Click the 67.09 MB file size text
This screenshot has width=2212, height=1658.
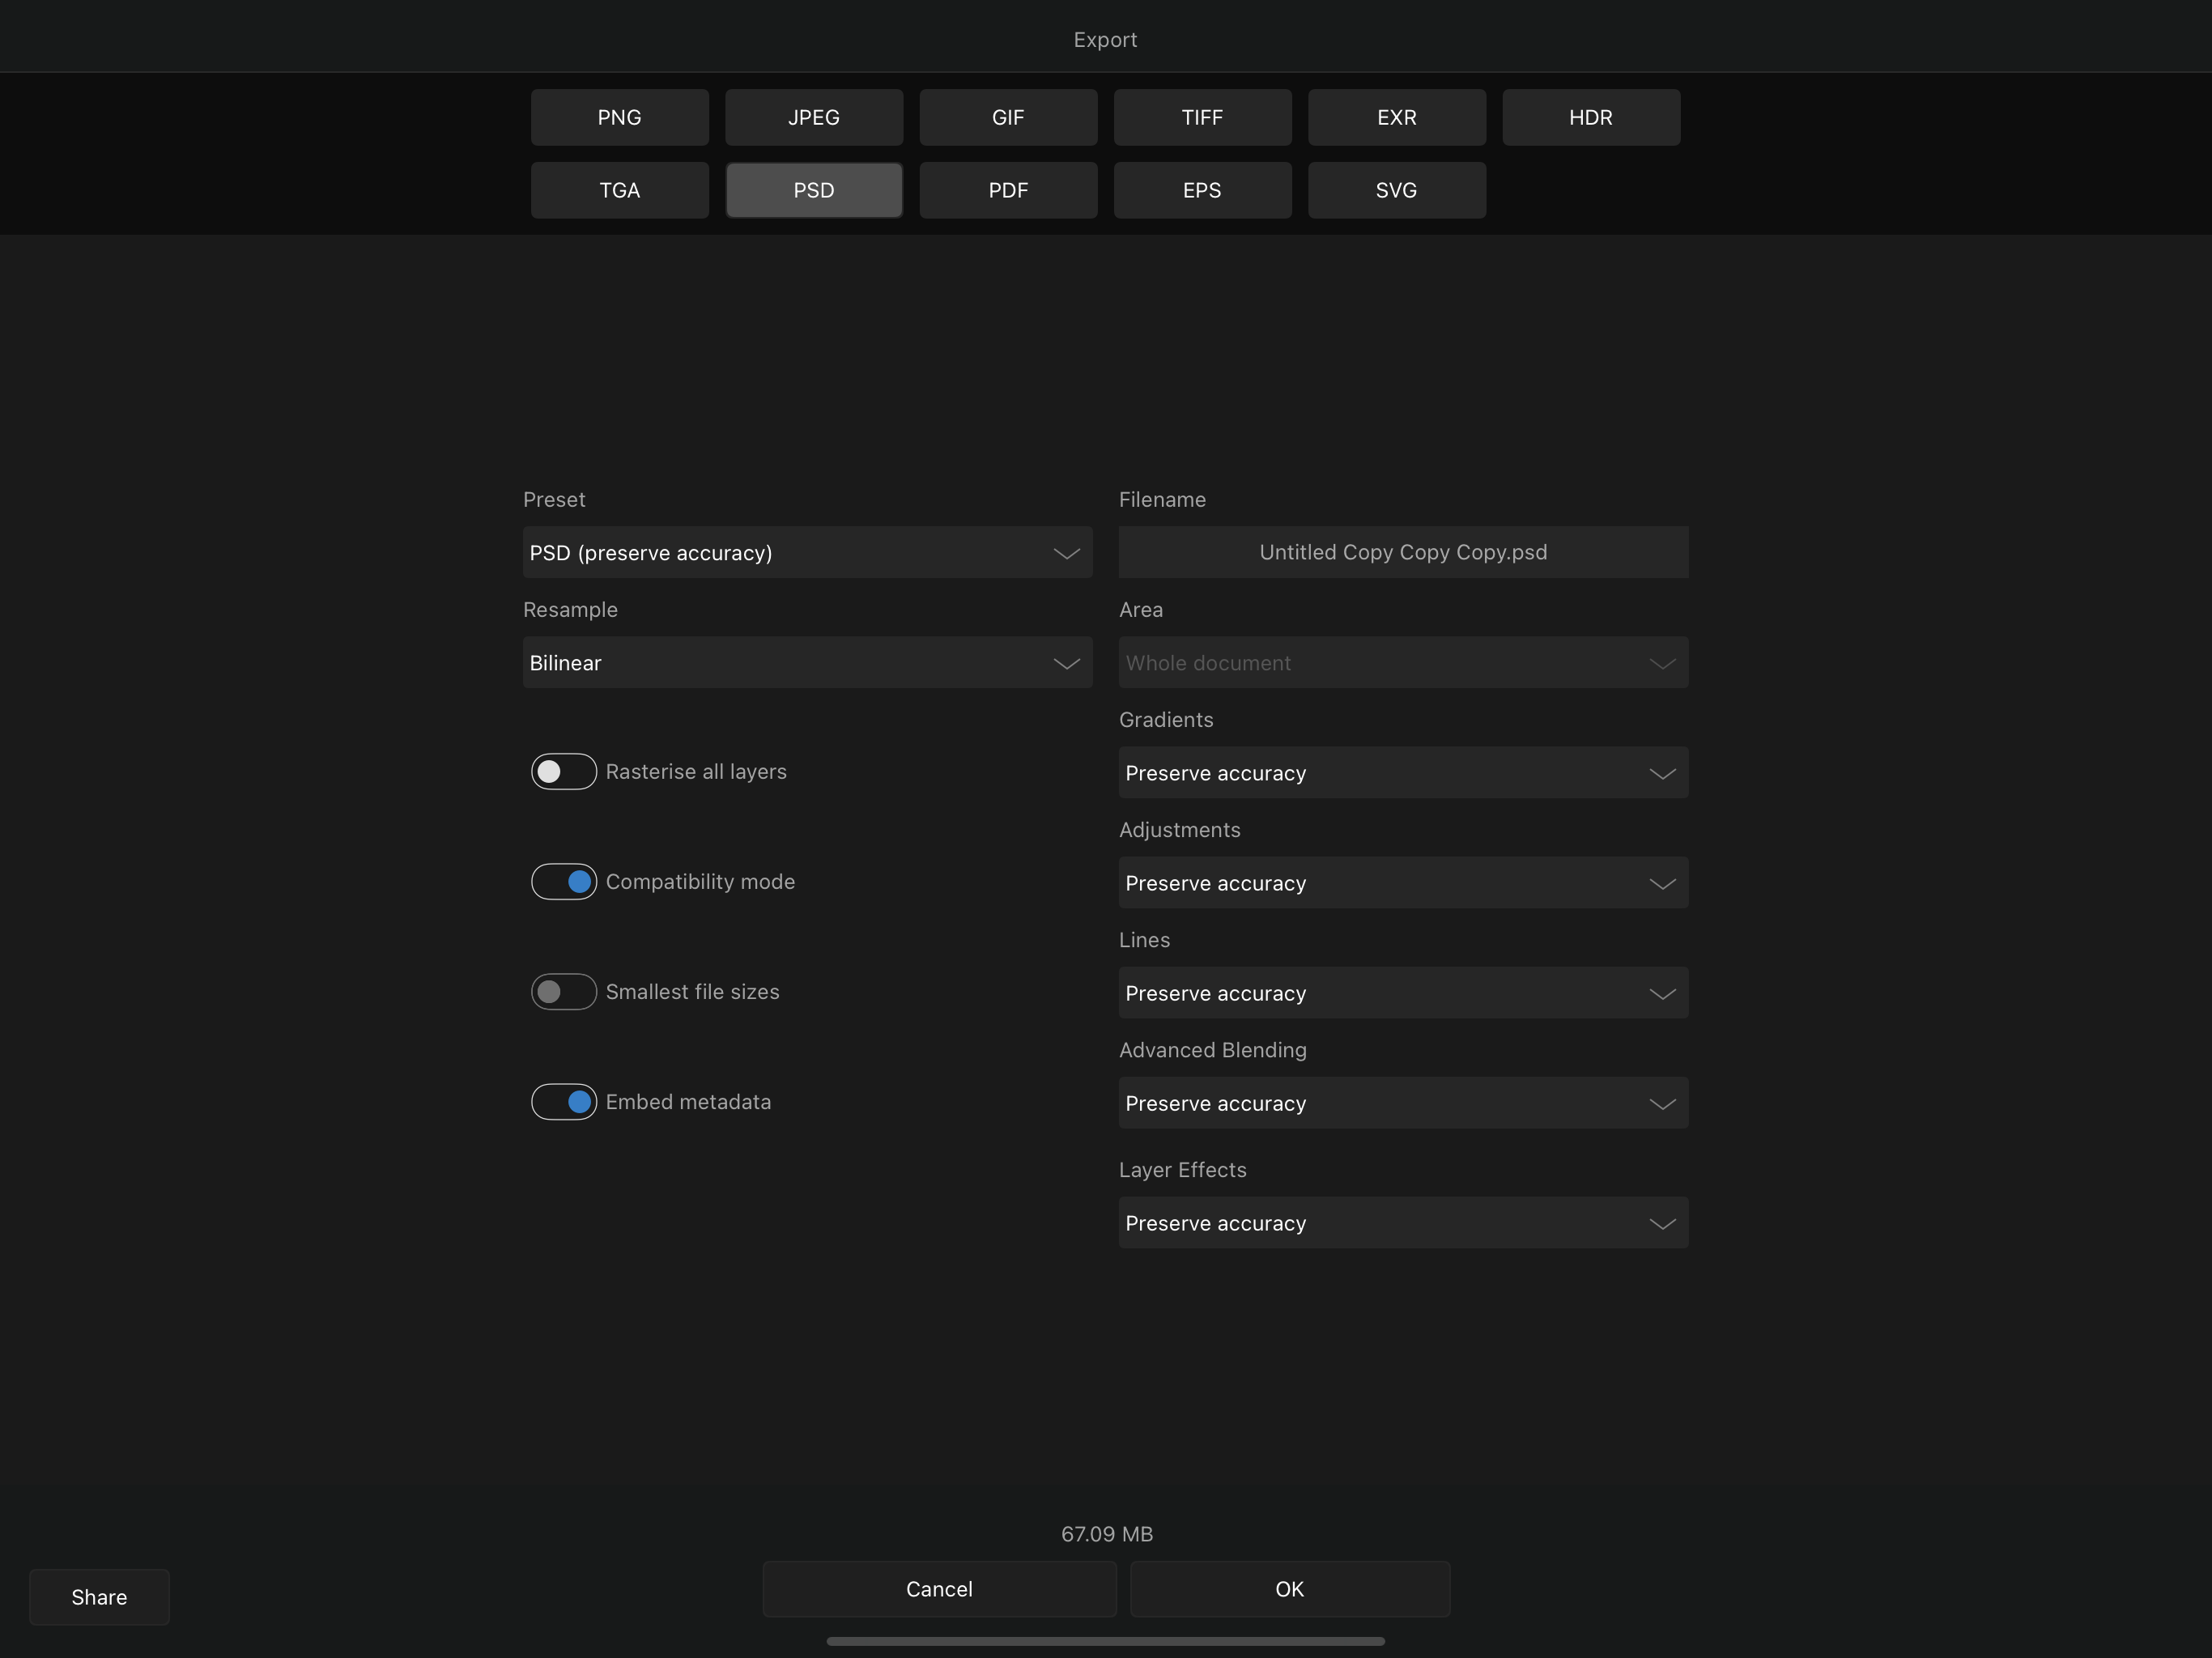click(x=1107, y=1534)
